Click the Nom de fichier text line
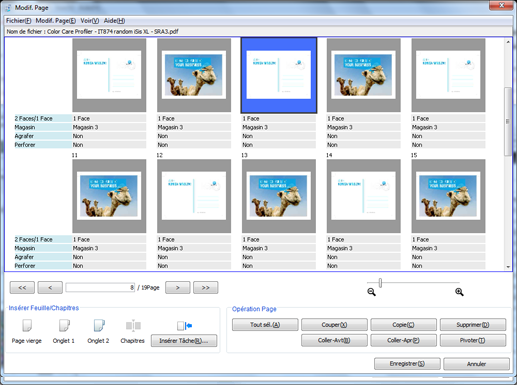 (x=92, y=32)
